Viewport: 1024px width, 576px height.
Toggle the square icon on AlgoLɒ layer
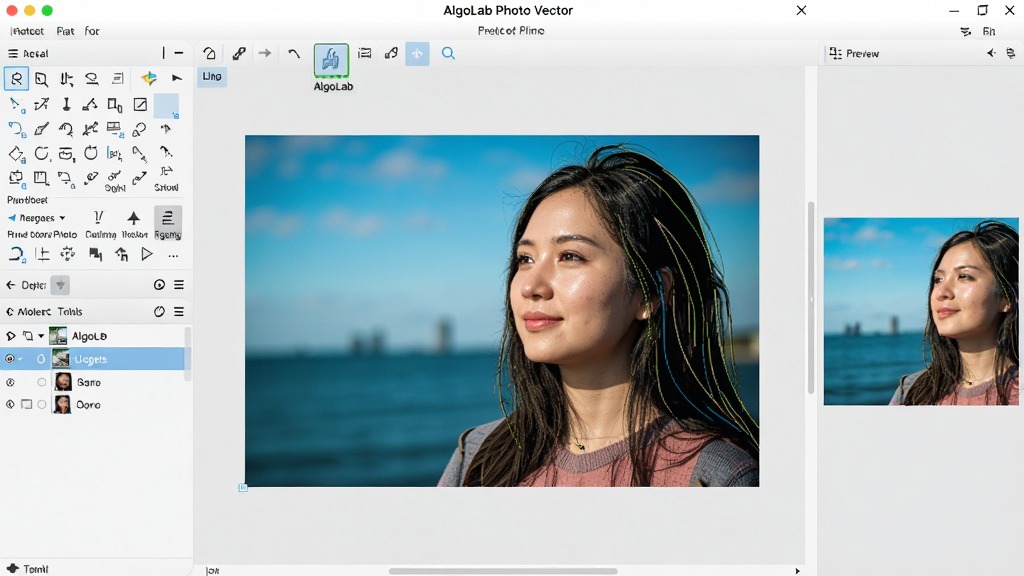point(27,336)
